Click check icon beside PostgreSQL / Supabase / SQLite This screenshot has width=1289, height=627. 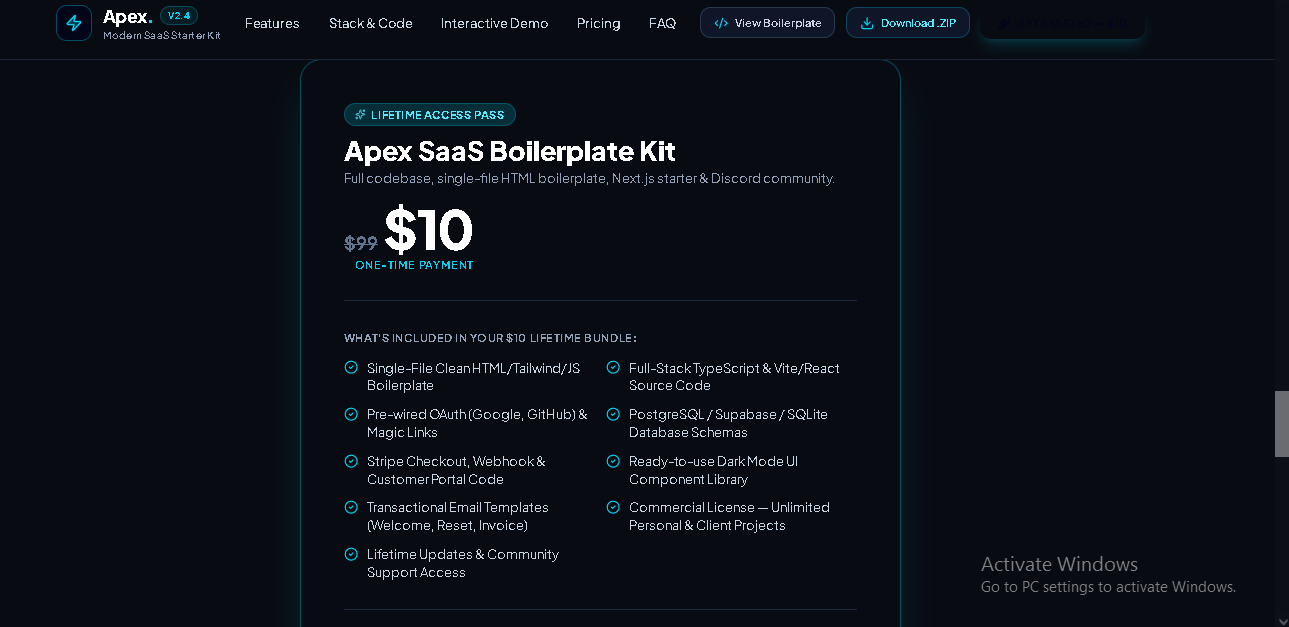(x=613, y=414)
